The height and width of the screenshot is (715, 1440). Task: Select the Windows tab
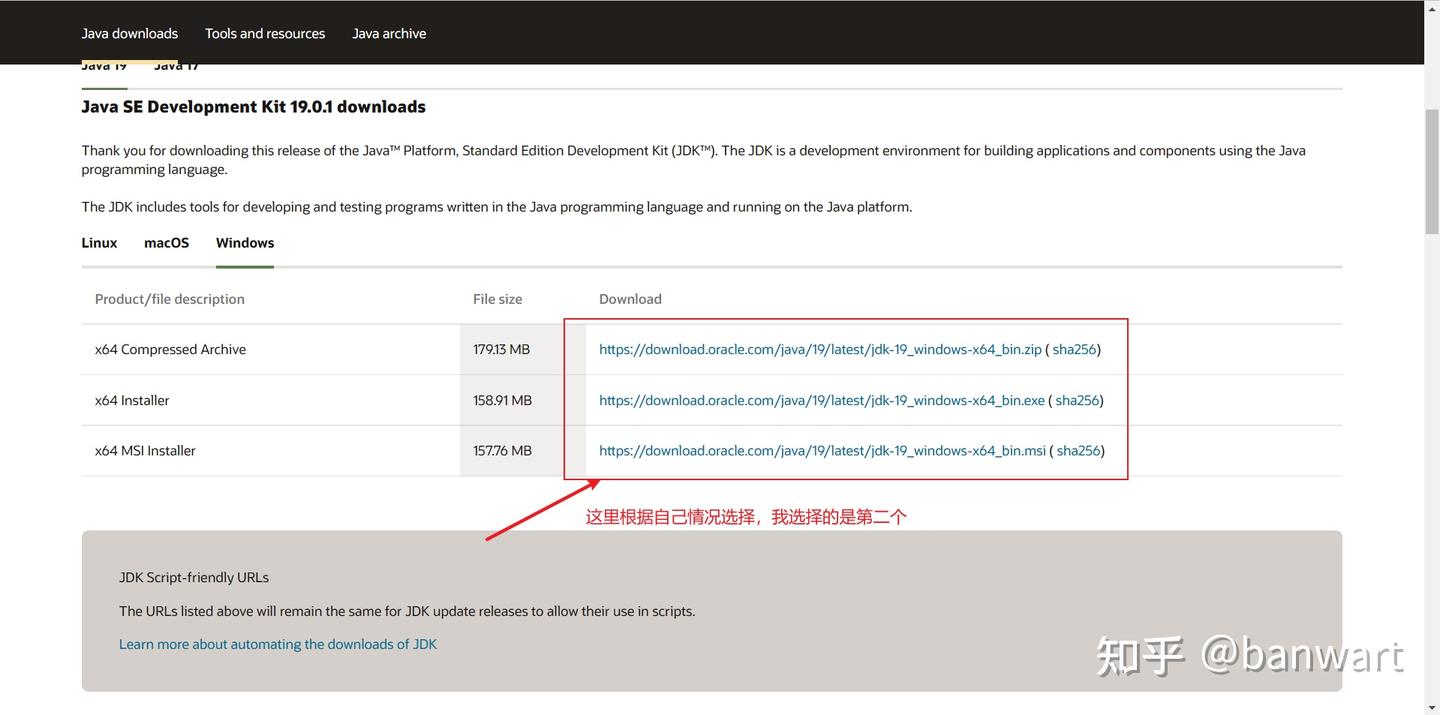(x=245, y=243)
